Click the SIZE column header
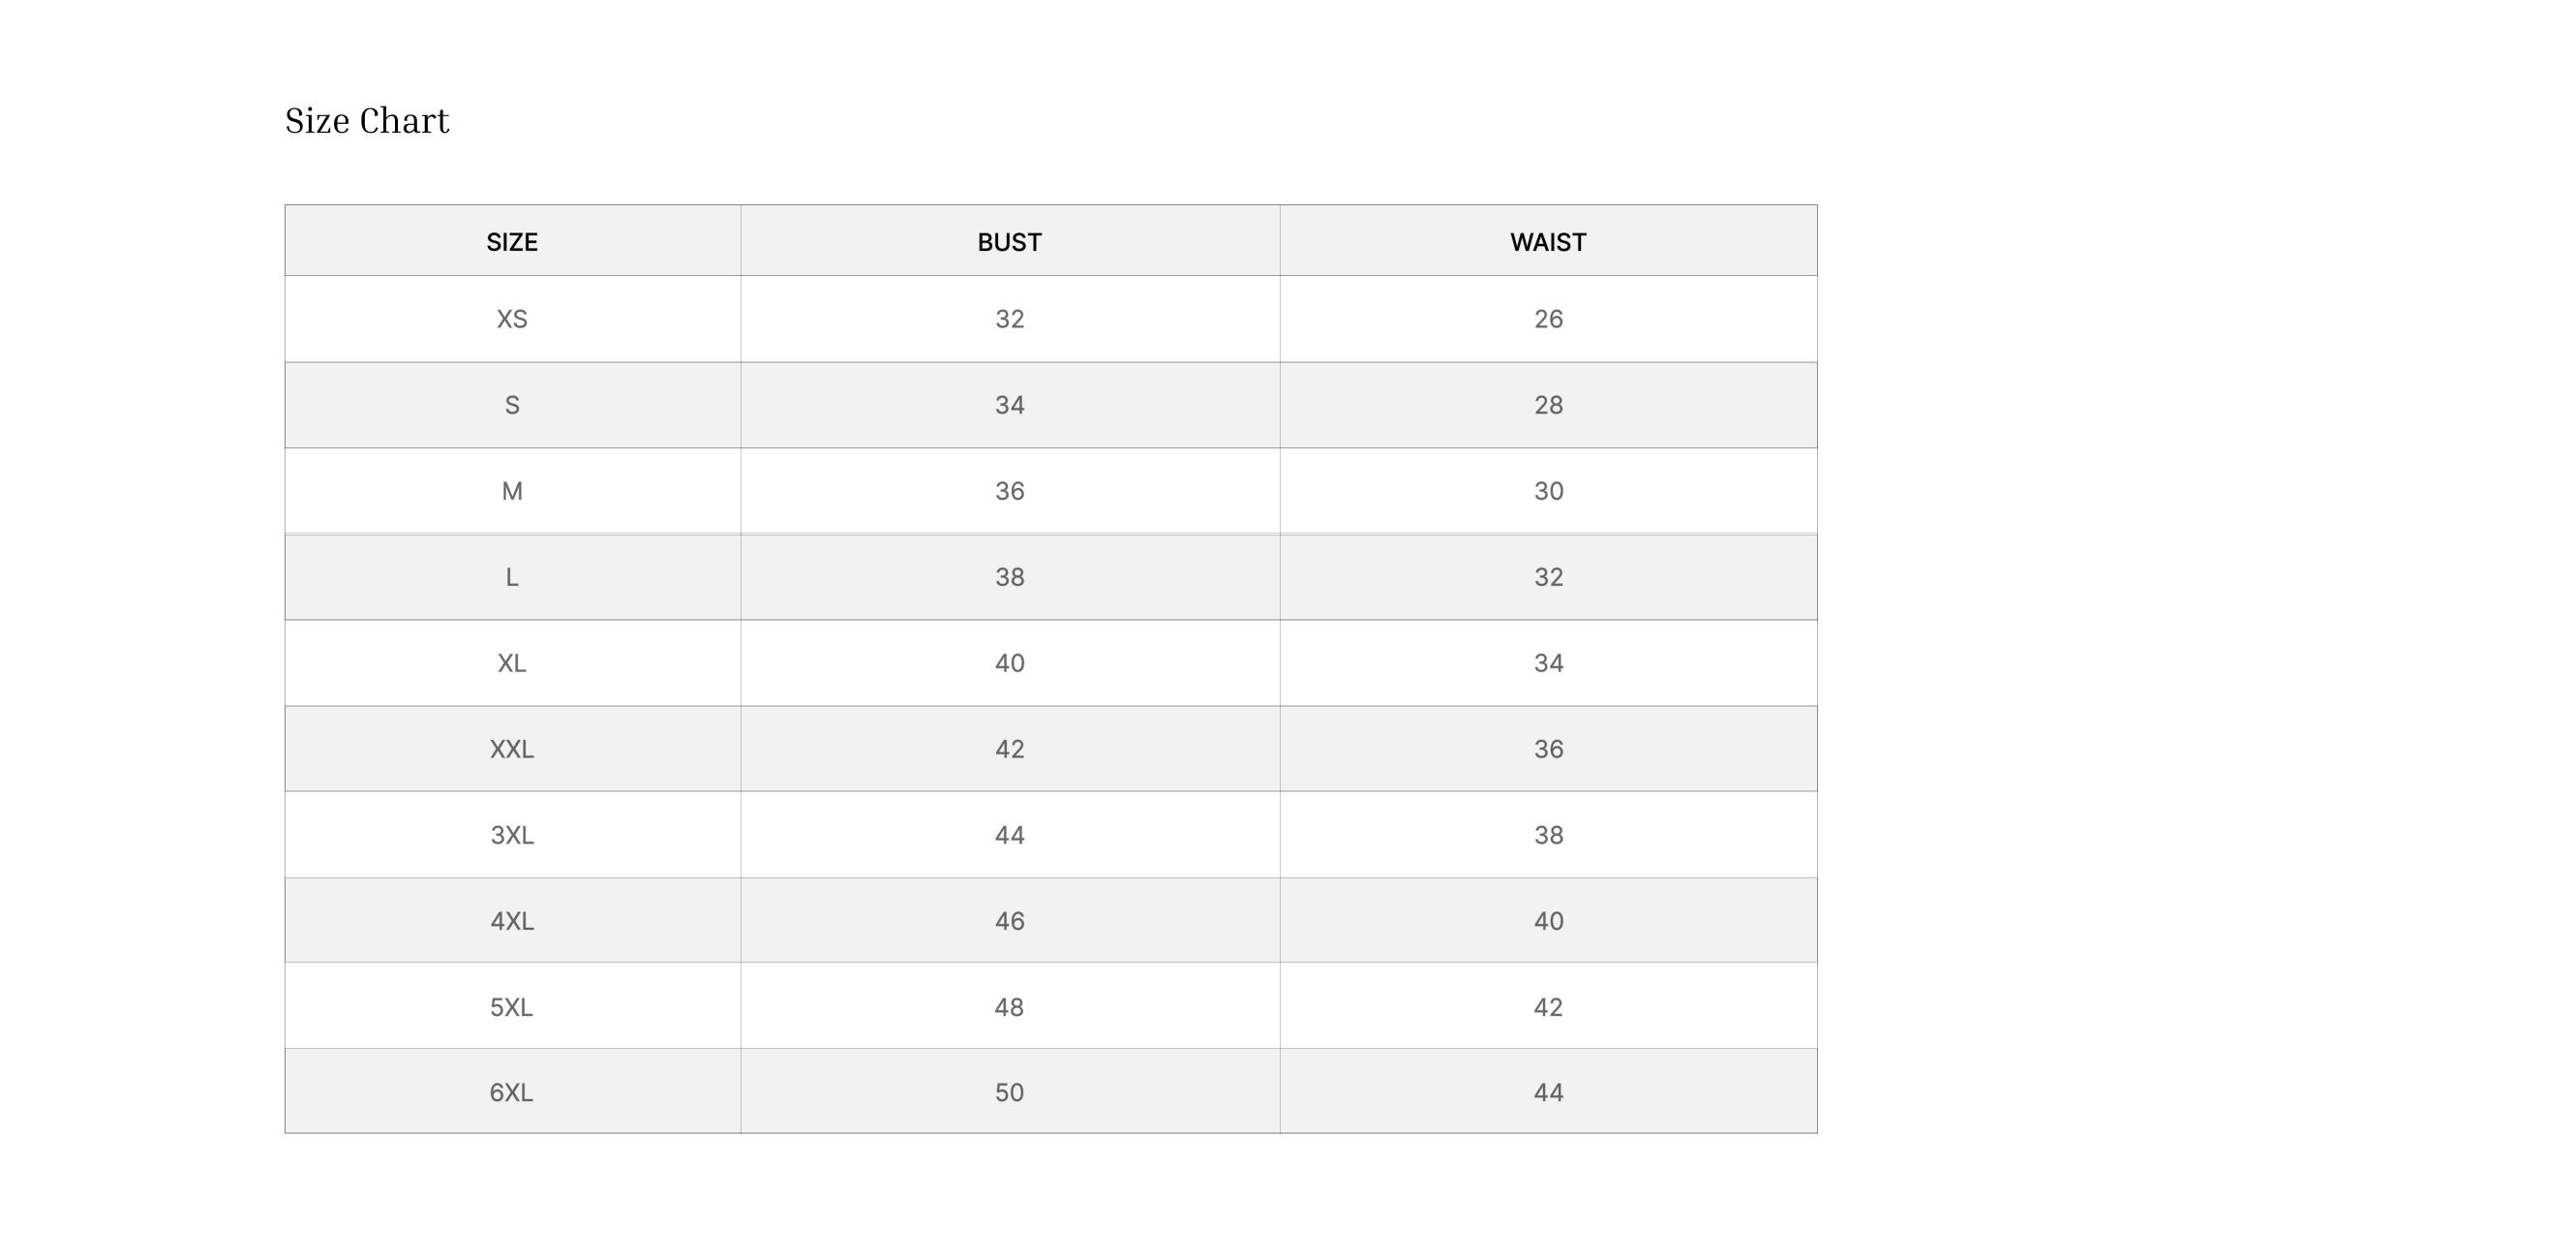 pos(512,242)
